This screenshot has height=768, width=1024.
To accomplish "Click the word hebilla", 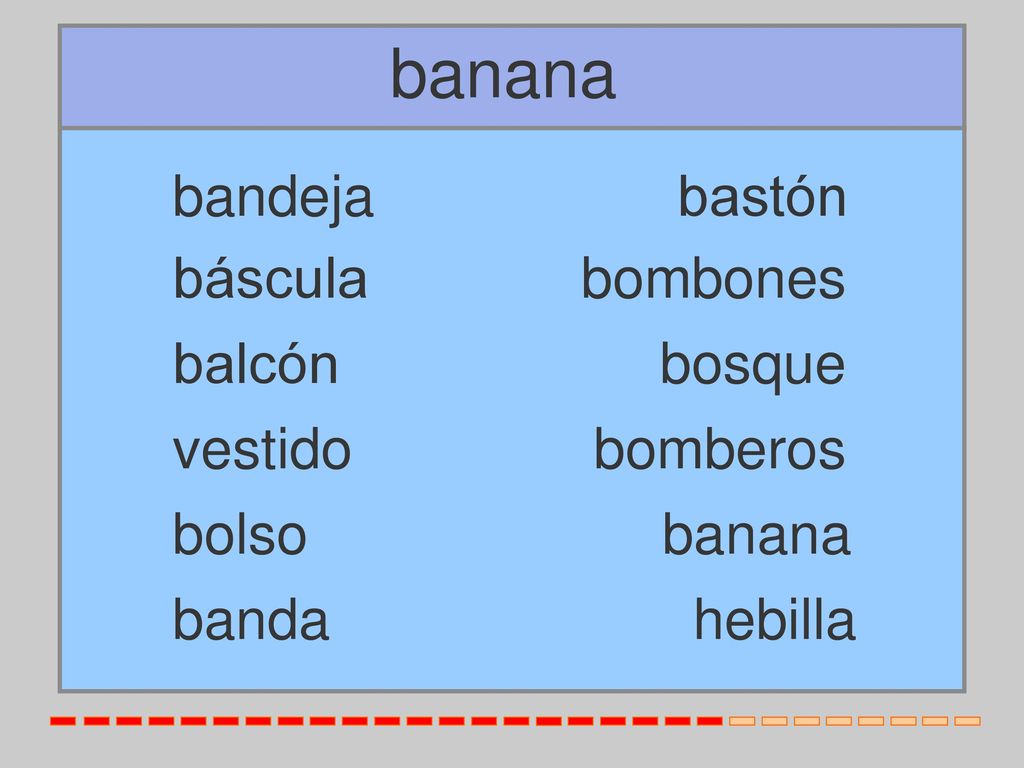I will coord(775,619).
